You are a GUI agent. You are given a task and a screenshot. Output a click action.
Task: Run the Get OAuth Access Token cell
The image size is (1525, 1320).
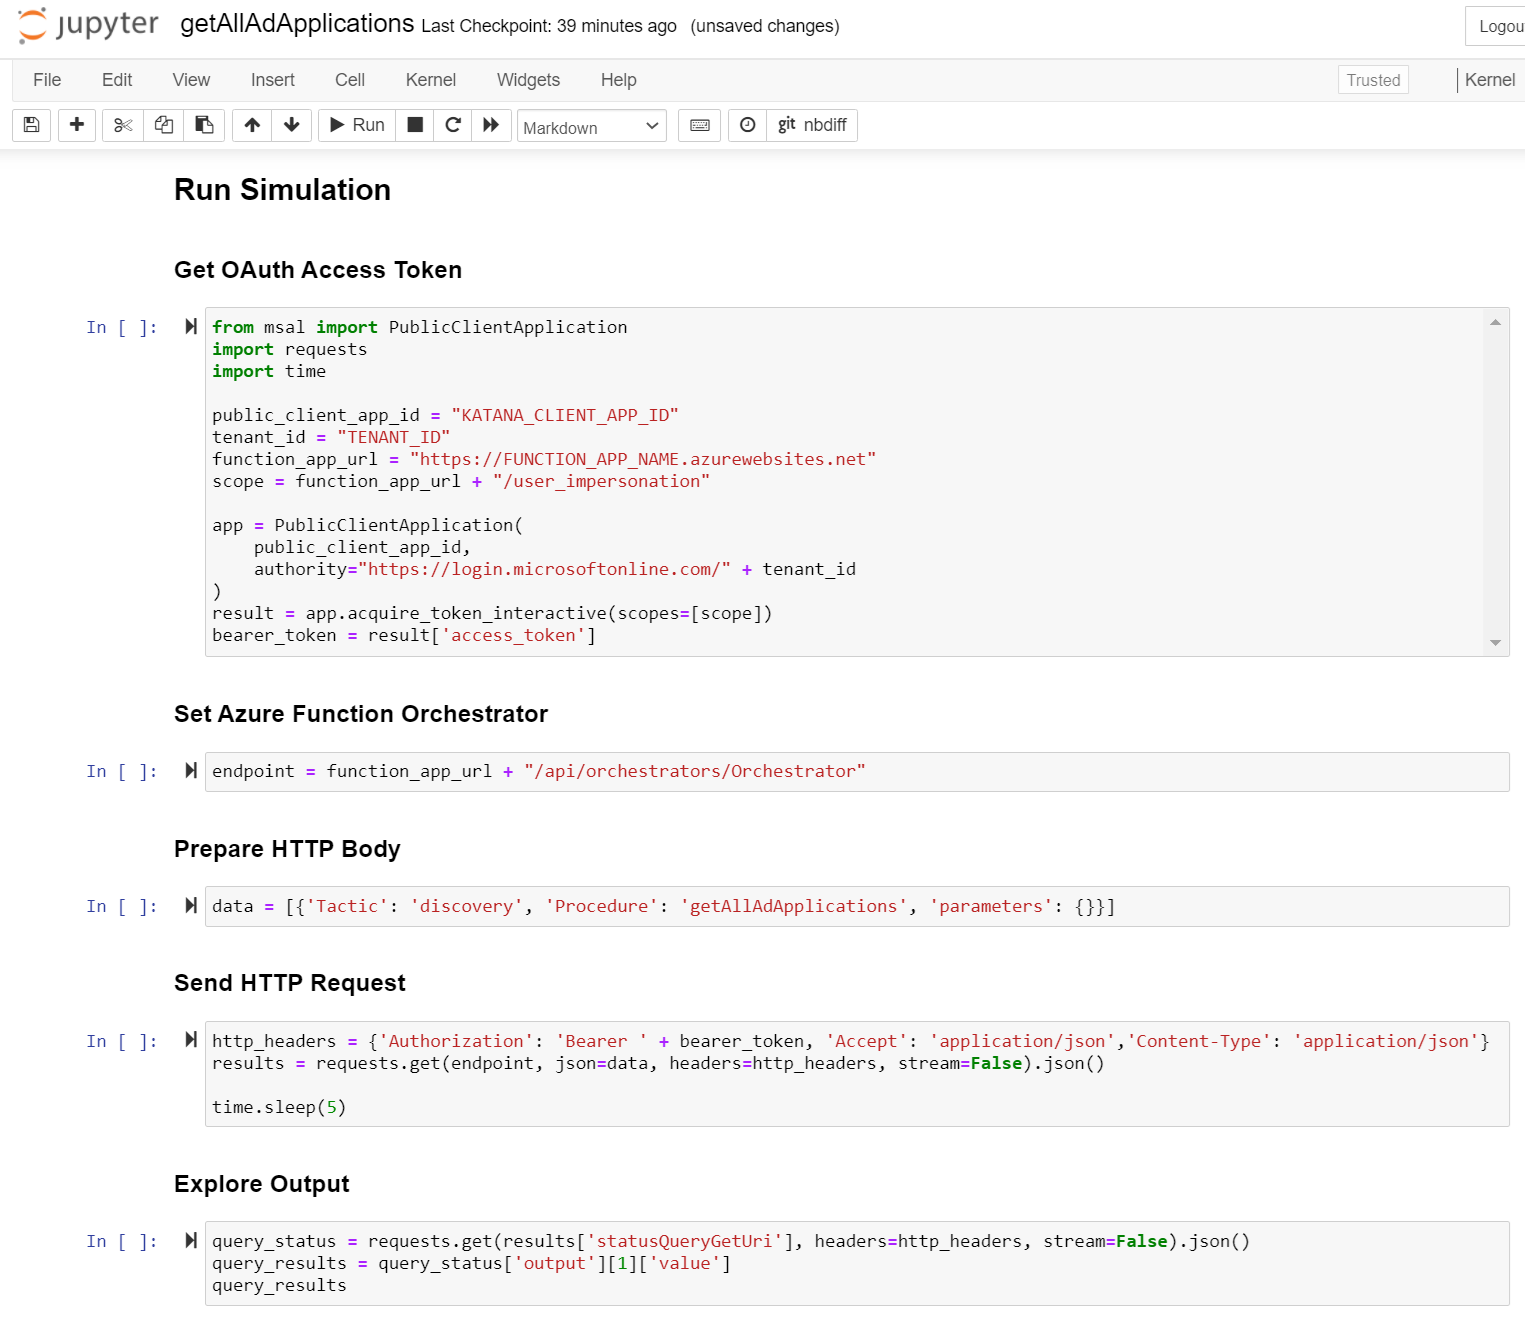click(189, 327)
